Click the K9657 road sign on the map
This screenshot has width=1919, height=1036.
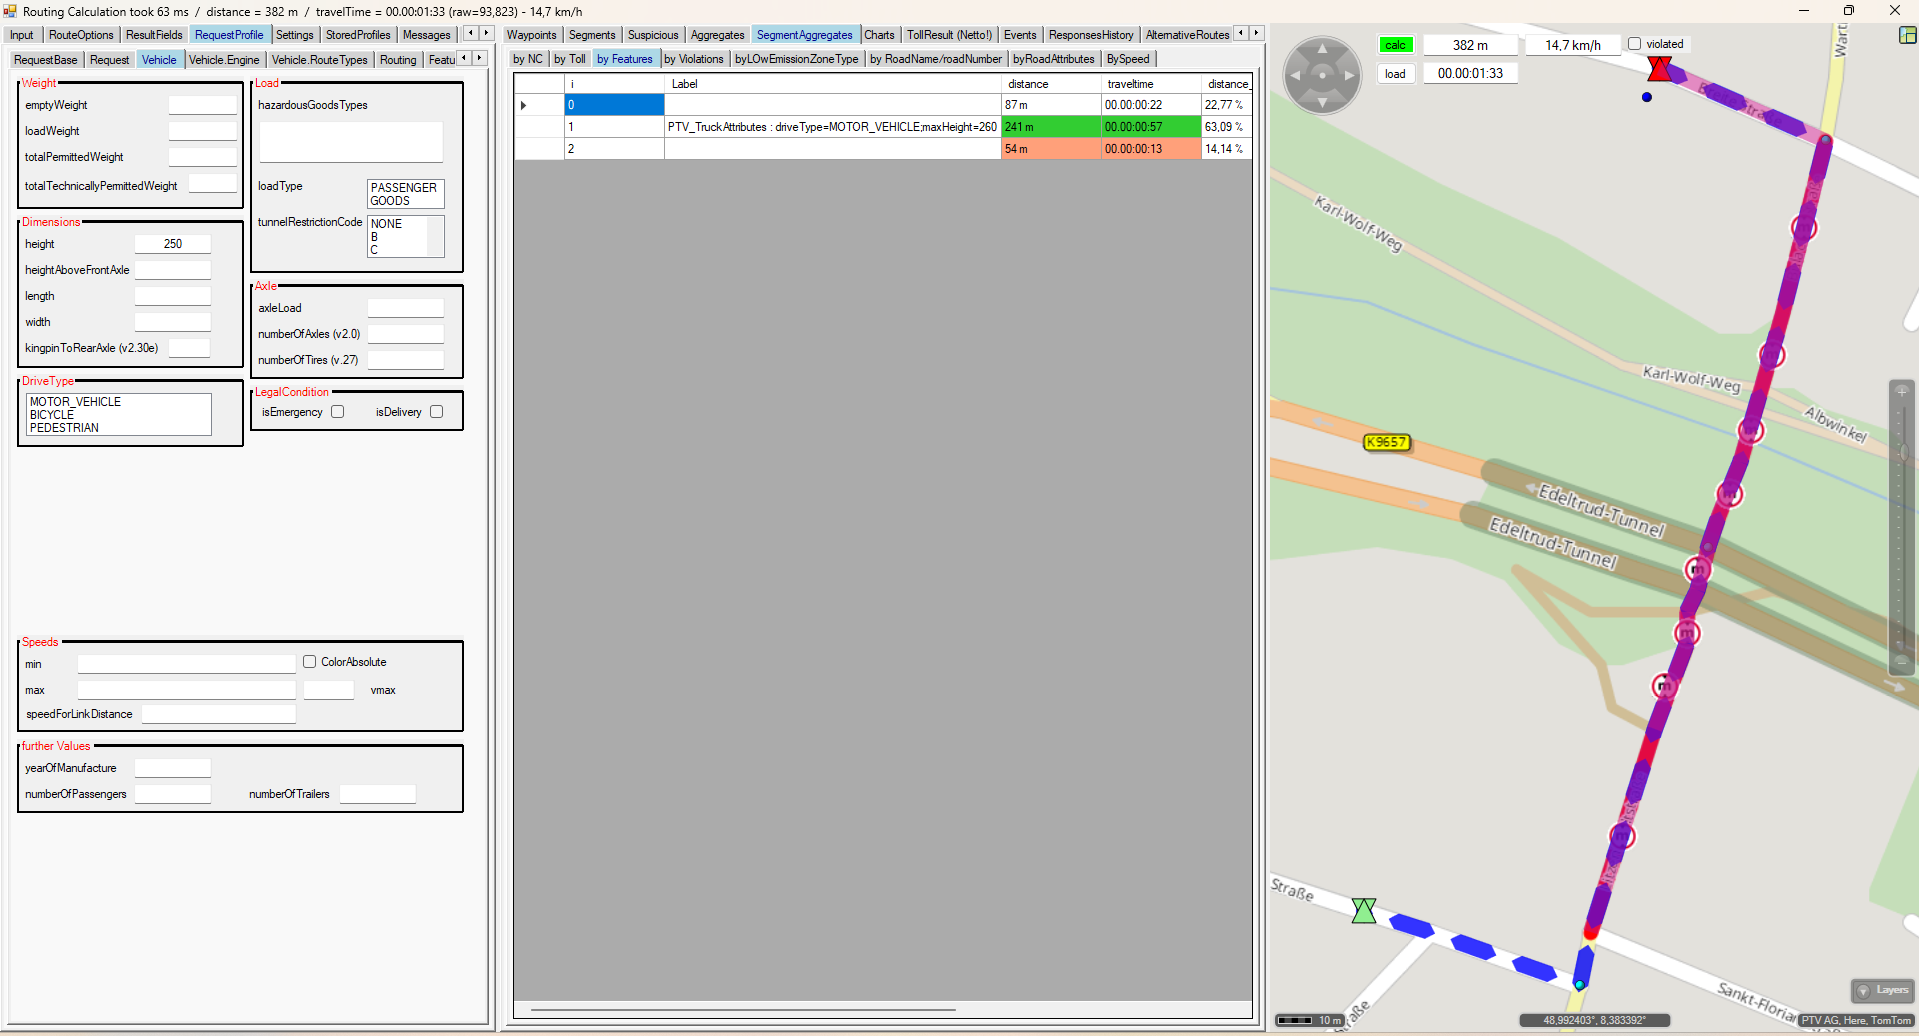pos(1386,442)
